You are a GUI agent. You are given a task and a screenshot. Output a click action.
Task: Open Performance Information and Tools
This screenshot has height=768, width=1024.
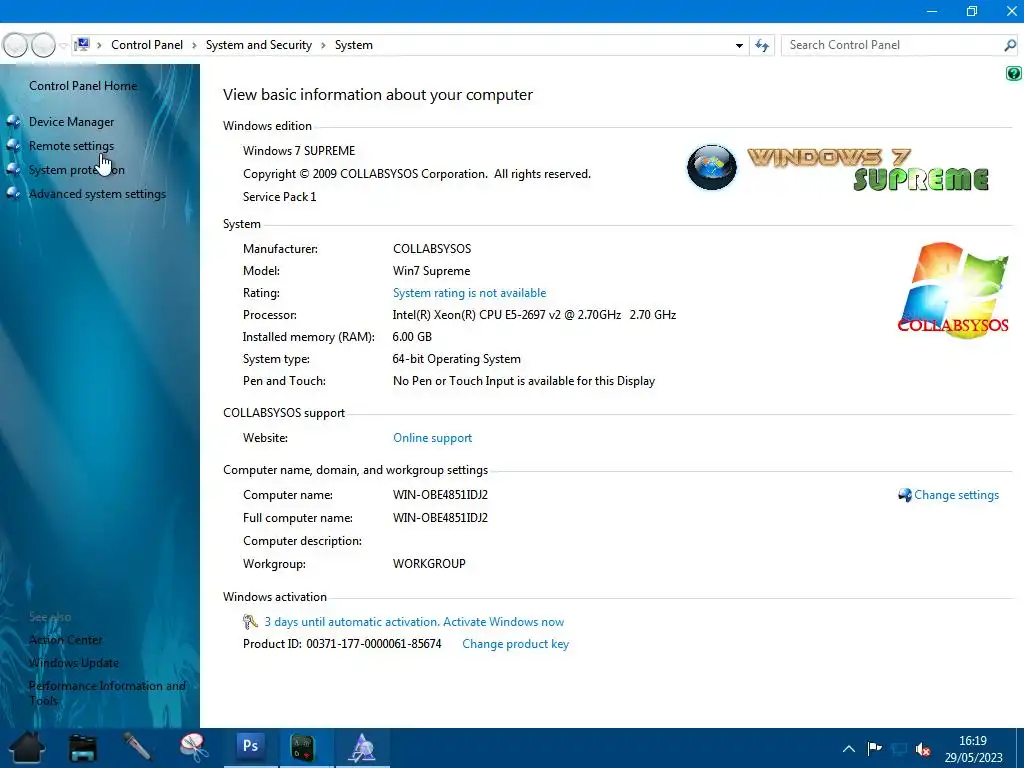[x=107, y=693]
